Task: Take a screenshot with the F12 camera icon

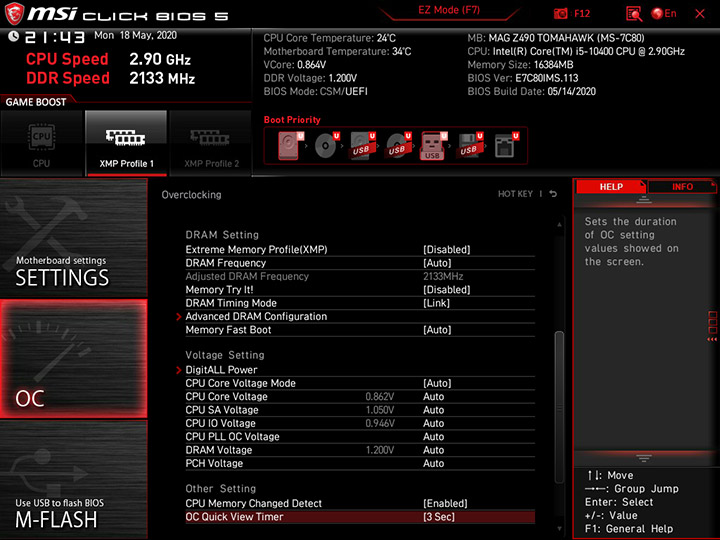Action: tap(571, 14)
